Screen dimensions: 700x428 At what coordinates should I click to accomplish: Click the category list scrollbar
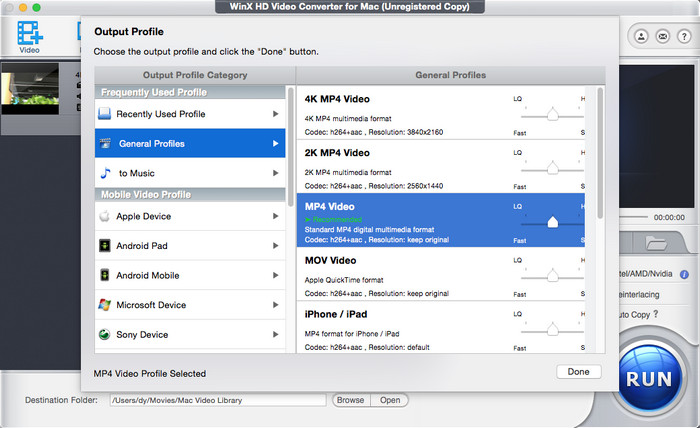coord(291,147)
